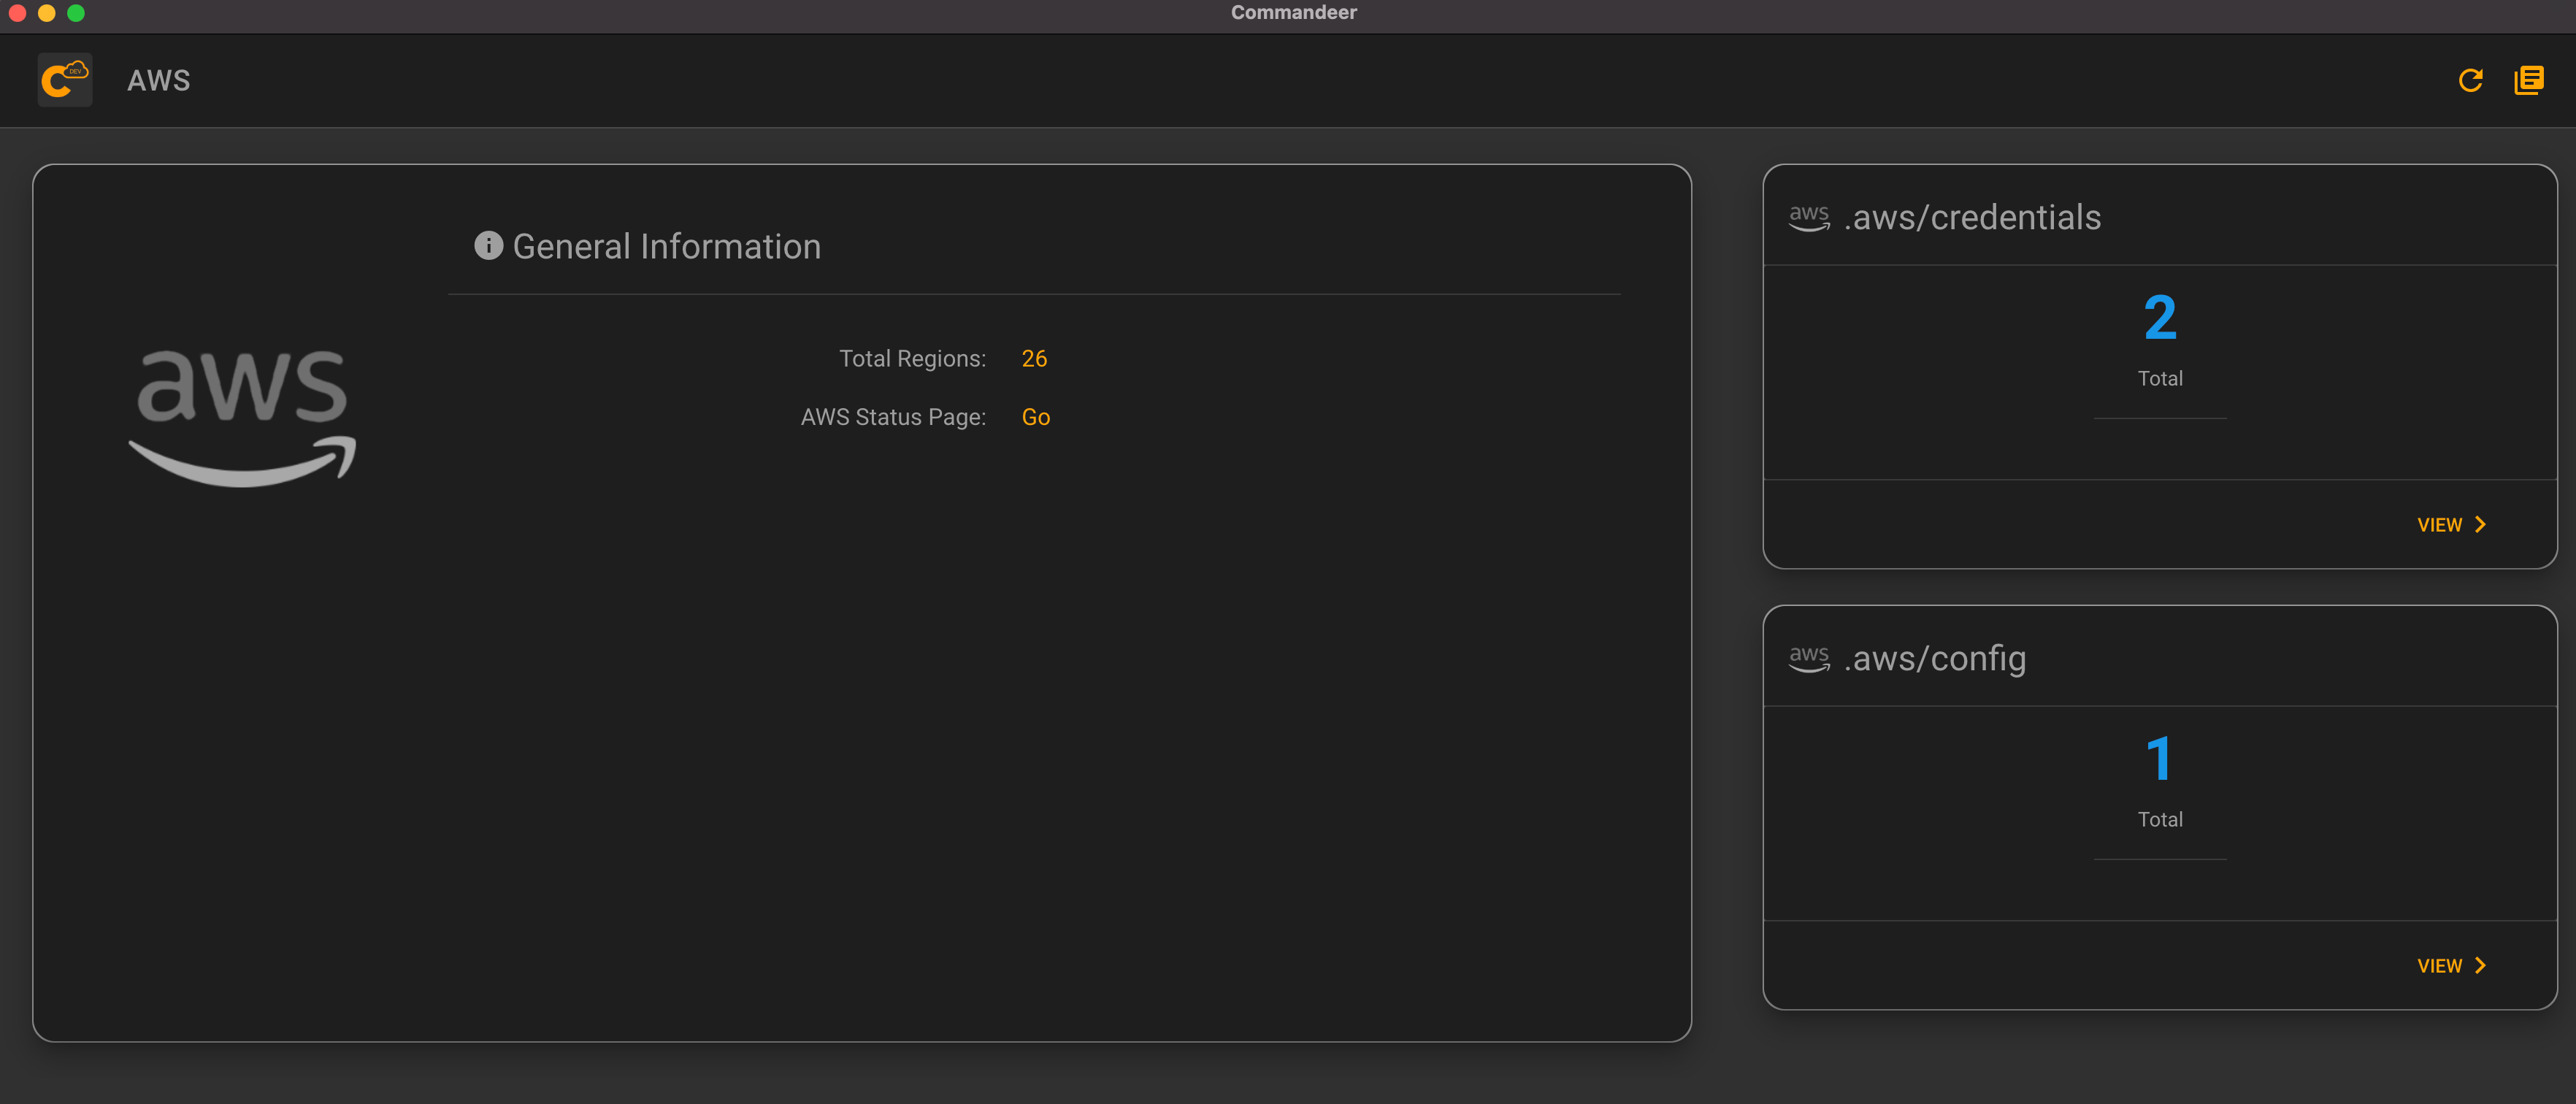
Task: Click the AWS header title
Action: [x=159, y=80]
